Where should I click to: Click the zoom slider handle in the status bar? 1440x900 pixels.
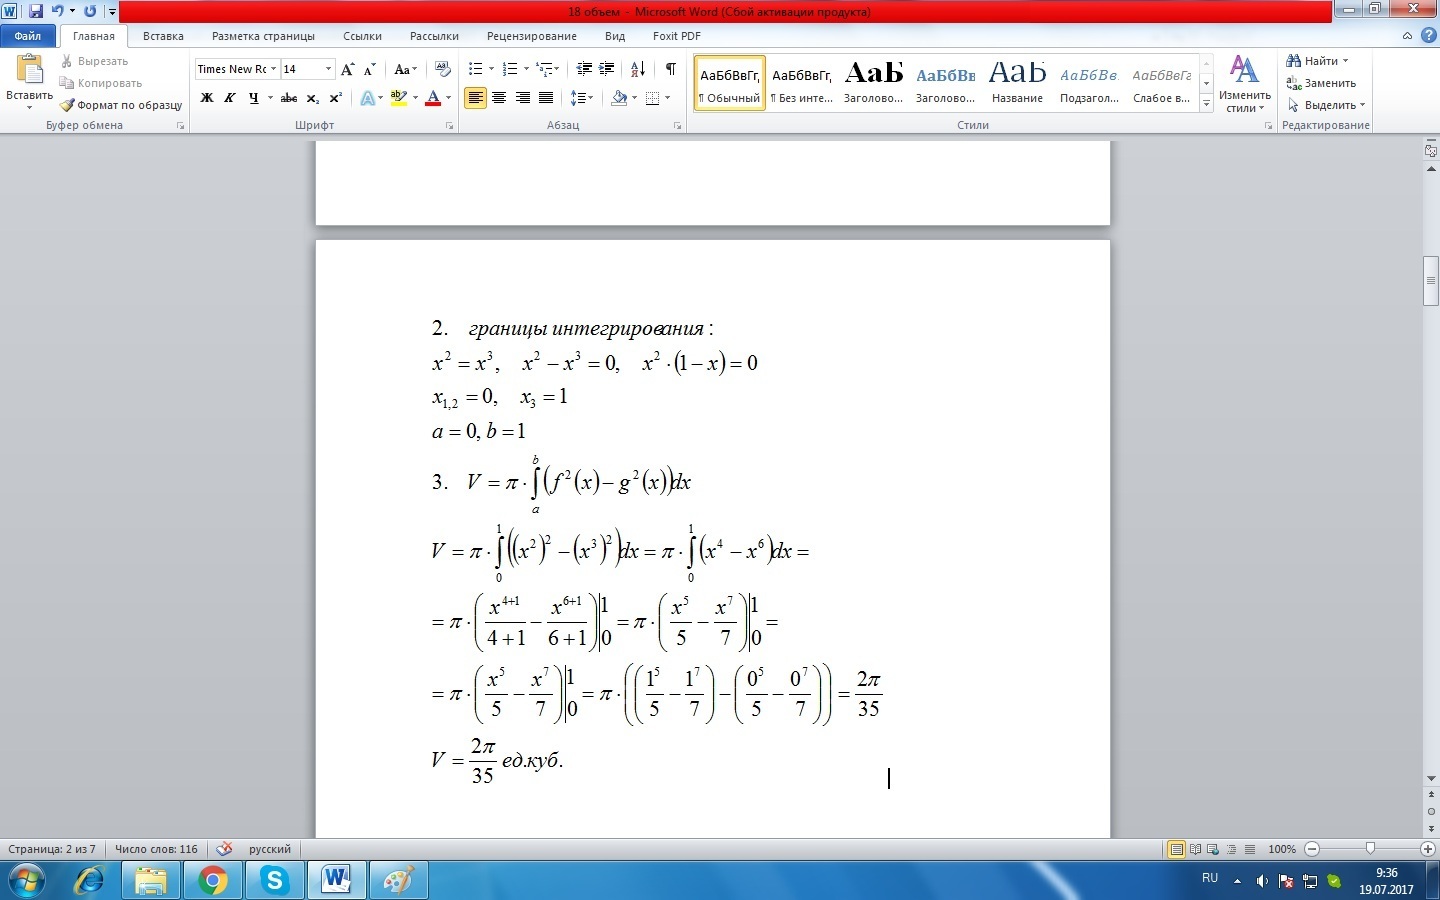point(1370,849)
